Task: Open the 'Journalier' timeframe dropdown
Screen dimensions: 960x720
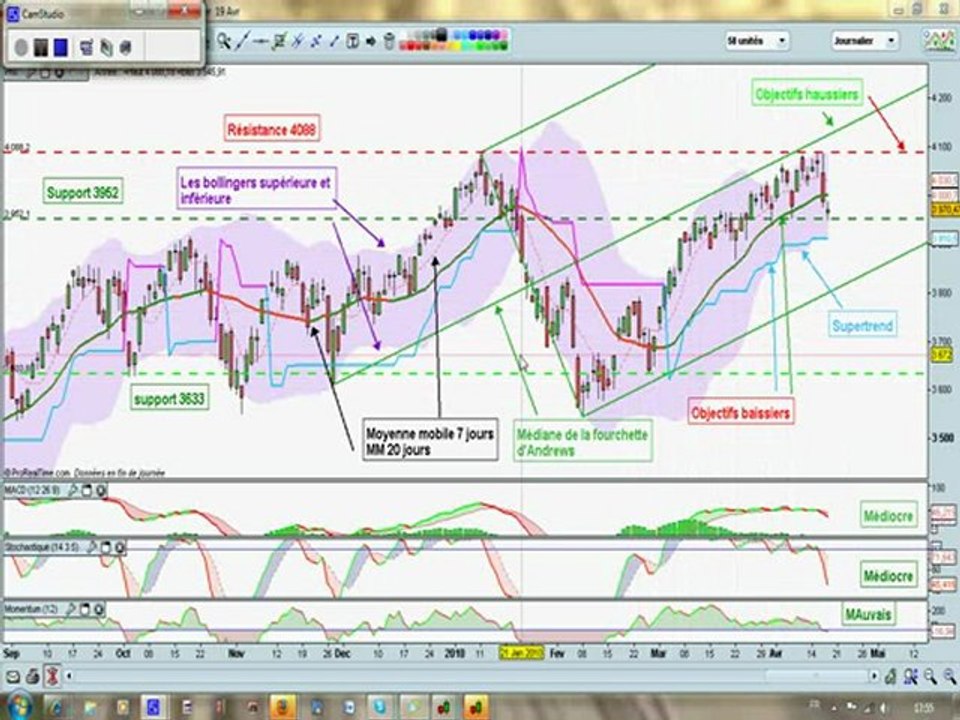Action: [864, 41]
